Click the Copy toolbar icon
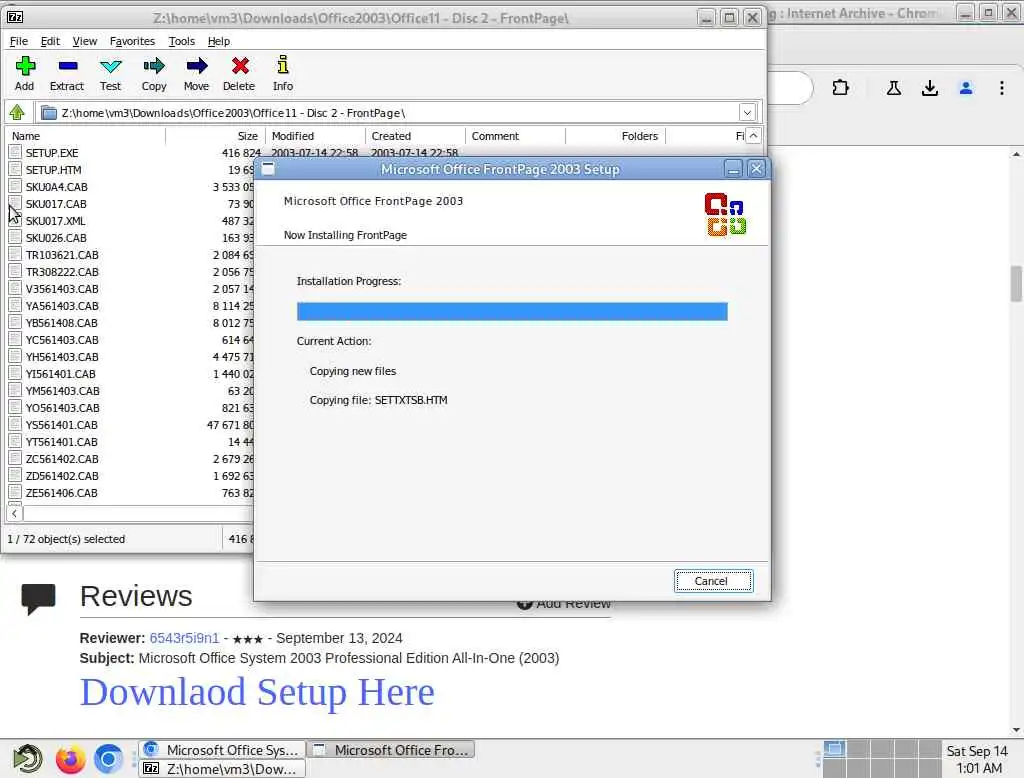This screenshot has width=1024, height=778. (x=153, y=66)
